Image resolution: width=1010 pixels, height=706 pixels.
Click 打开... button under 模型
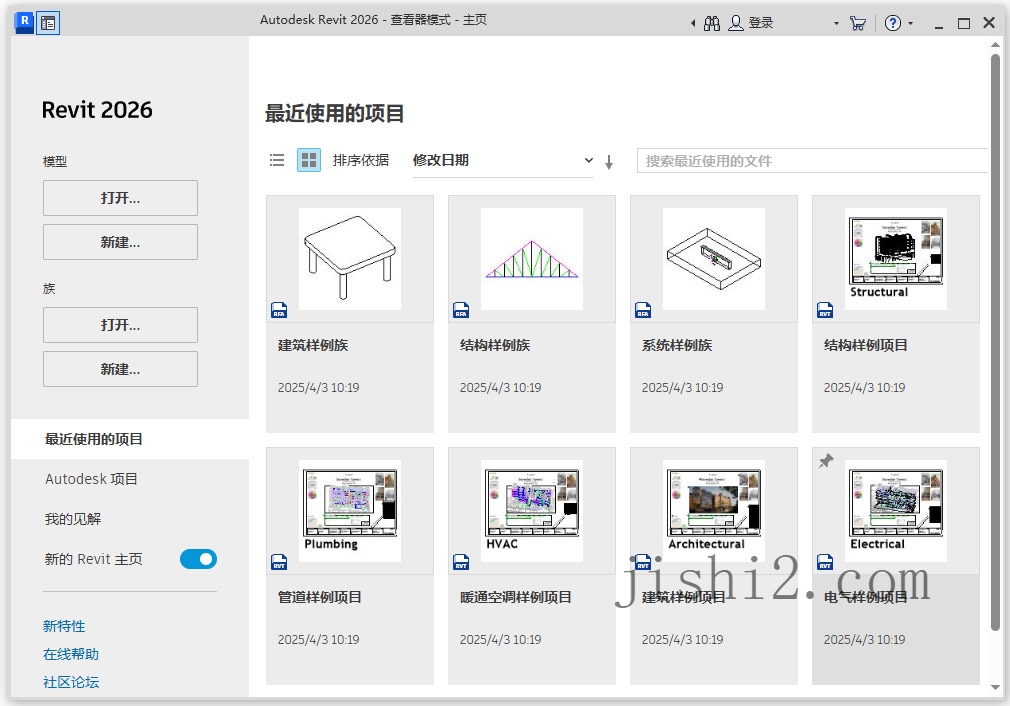[120, 198]
